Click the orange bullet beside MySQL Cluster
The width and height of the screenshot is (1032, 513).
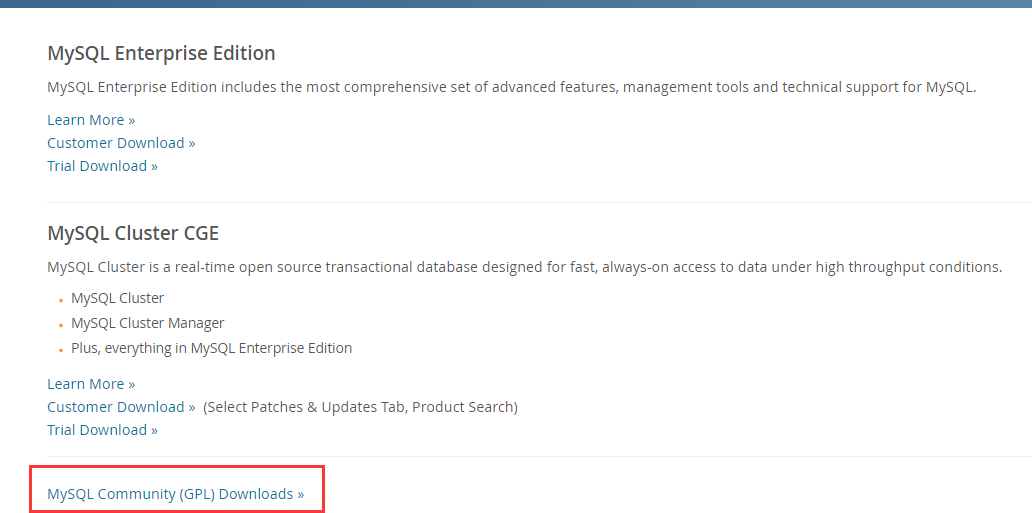coord(60,300)
